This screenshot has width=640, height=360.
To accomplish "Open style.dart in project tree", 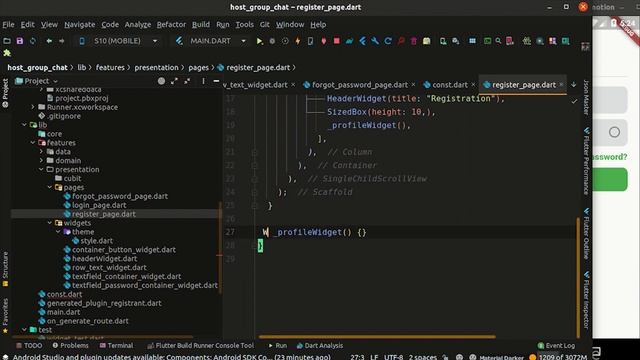I will point(97,241).
